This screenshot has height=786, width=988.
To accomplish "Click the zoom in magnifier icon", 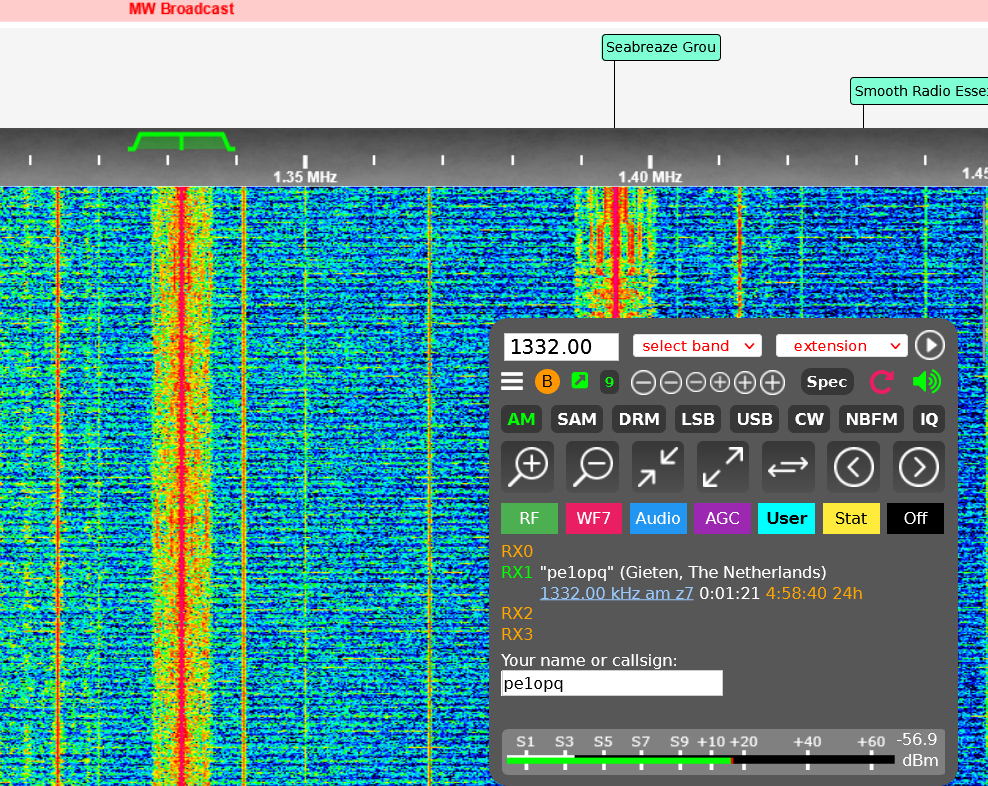I will [x=528, y=466].
